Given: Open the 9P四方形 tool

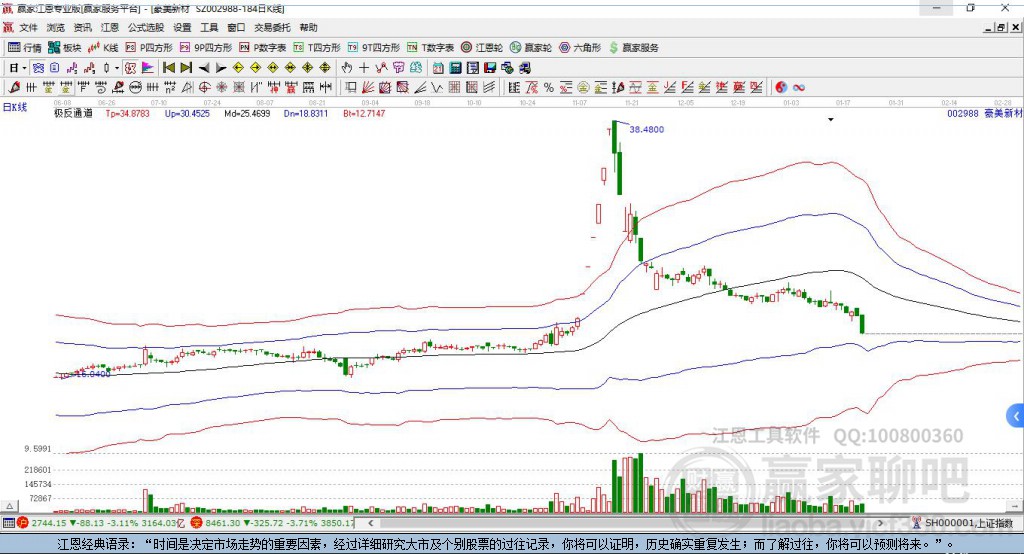Looking at the screenshot, I should (x=206, y=48).
